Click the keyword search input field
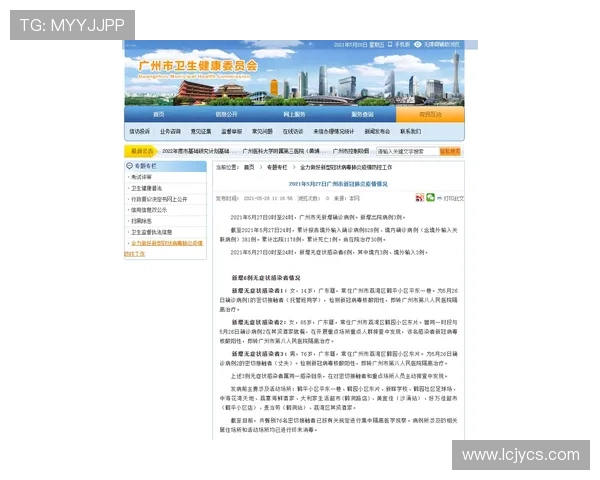 (x=408, y=152)
